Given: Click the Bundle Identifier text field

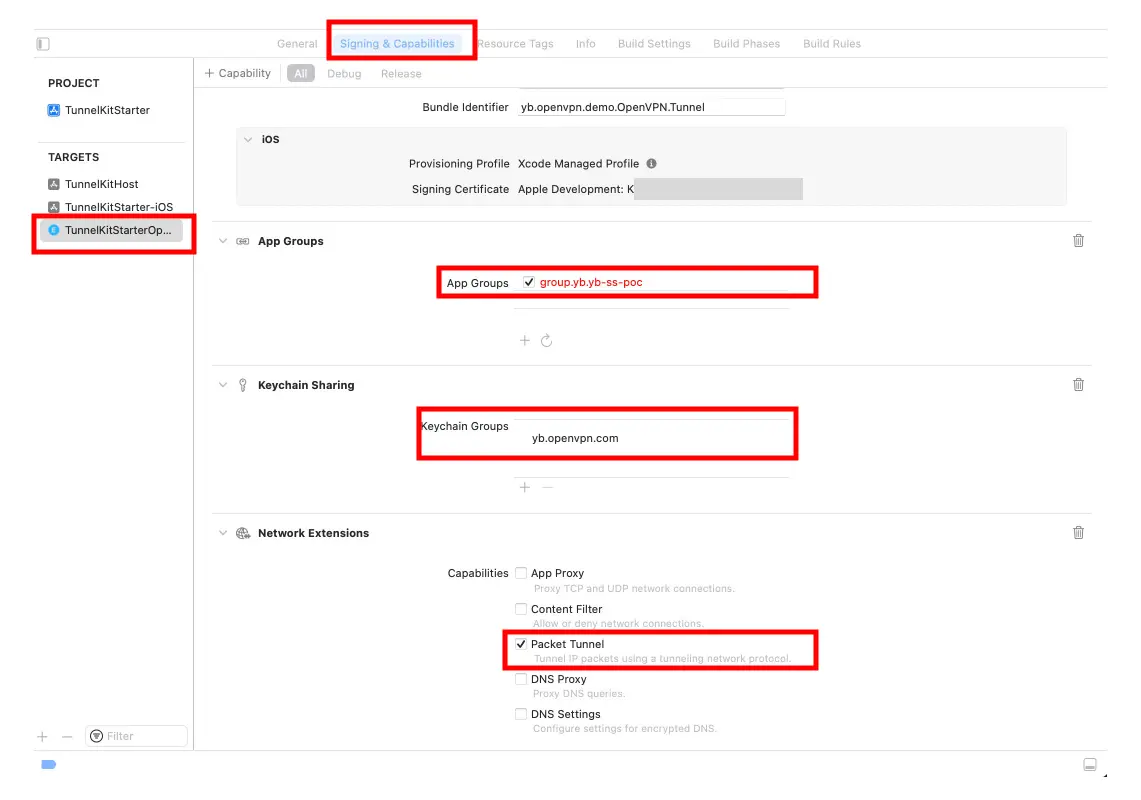Looking at the screenshot, I should point(650,107).
